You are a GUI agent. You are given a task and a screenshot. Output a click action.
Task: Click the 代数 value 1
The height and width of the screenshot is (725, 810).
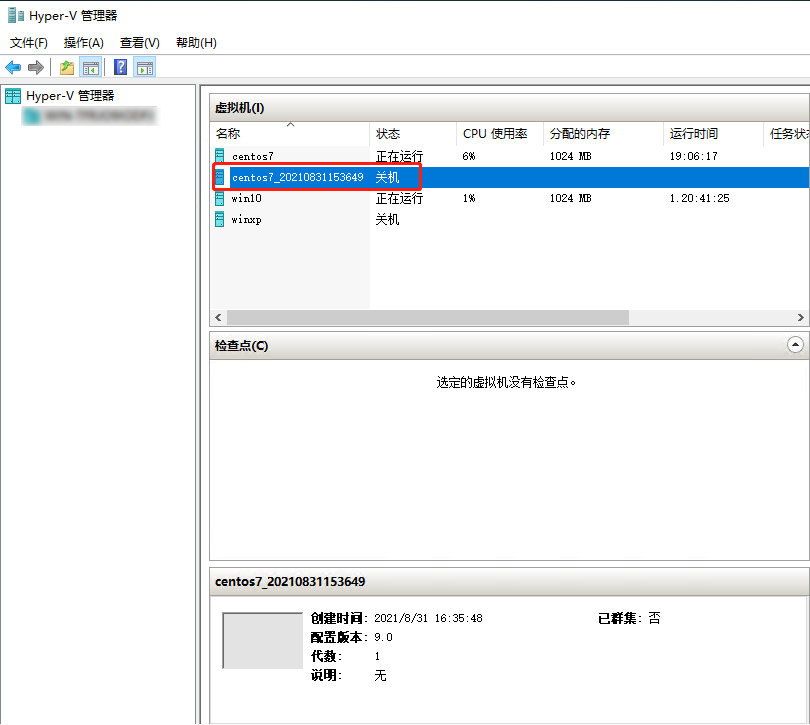377,656
